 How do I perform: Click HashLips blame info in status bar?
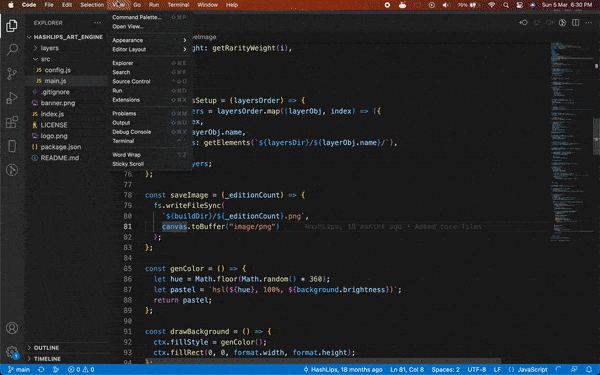(x=343, y=370)
